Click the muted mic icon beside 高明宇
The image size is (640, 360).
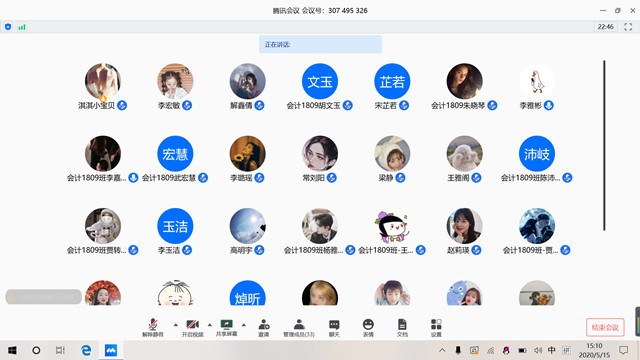click(259, 250)
